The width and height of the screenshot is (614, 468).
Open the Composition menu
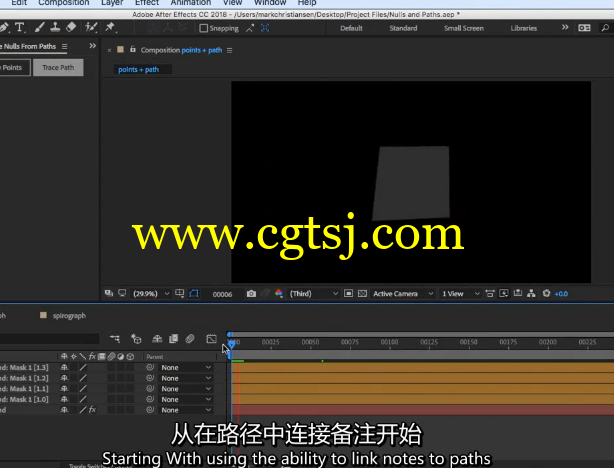point(64,3)
